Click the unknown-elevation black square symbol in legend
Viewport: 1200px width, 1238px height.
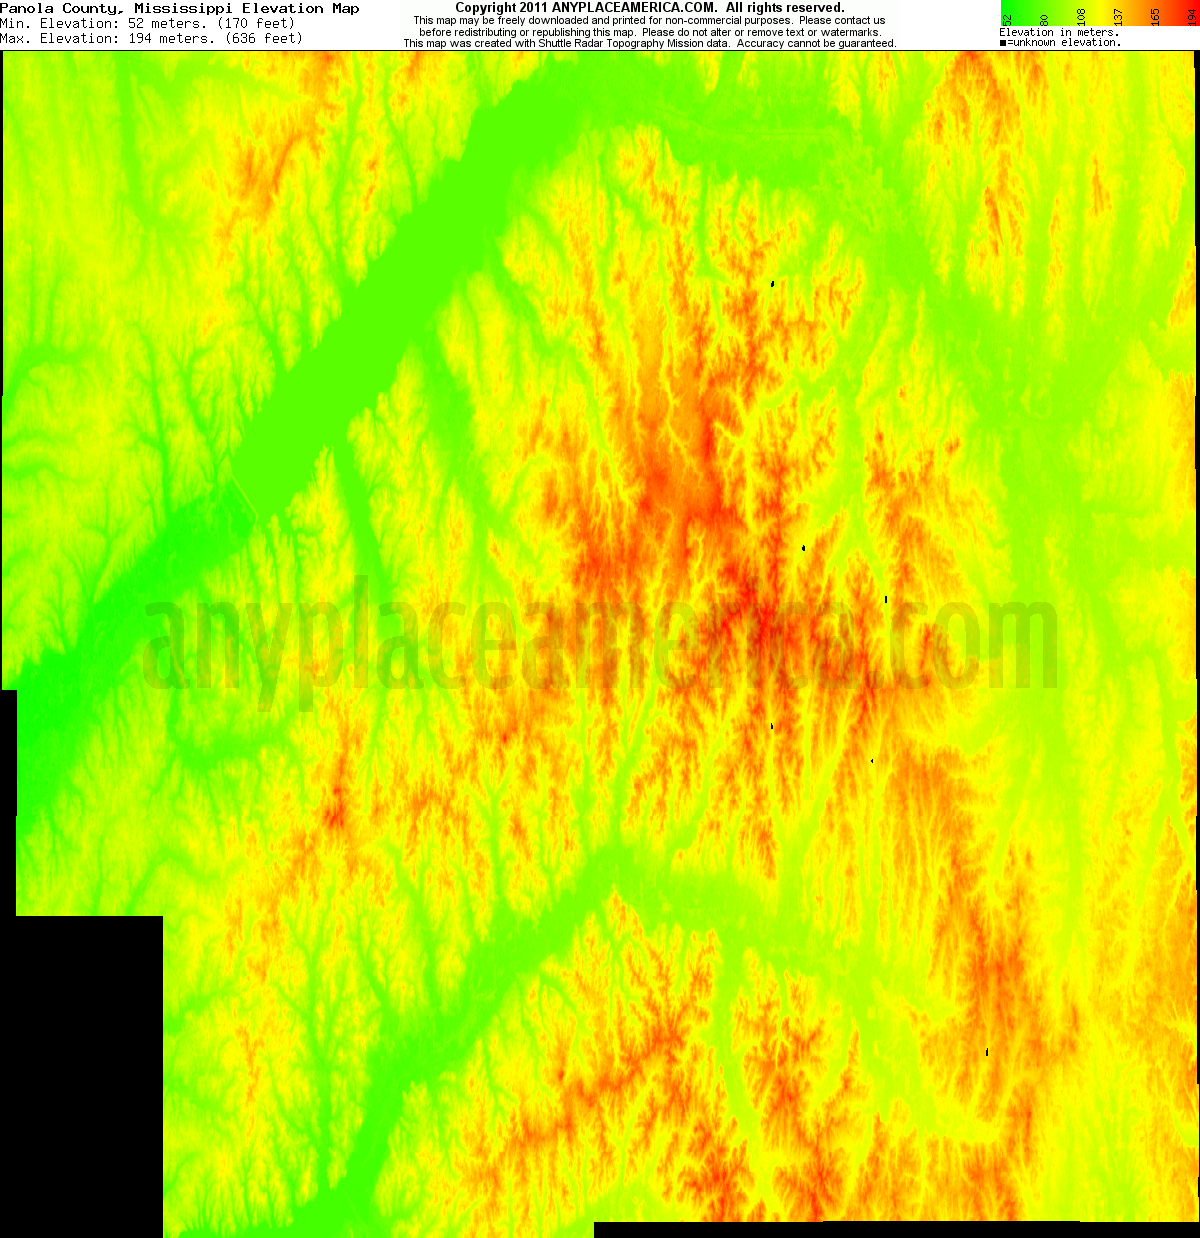(x=1001, y=42)
